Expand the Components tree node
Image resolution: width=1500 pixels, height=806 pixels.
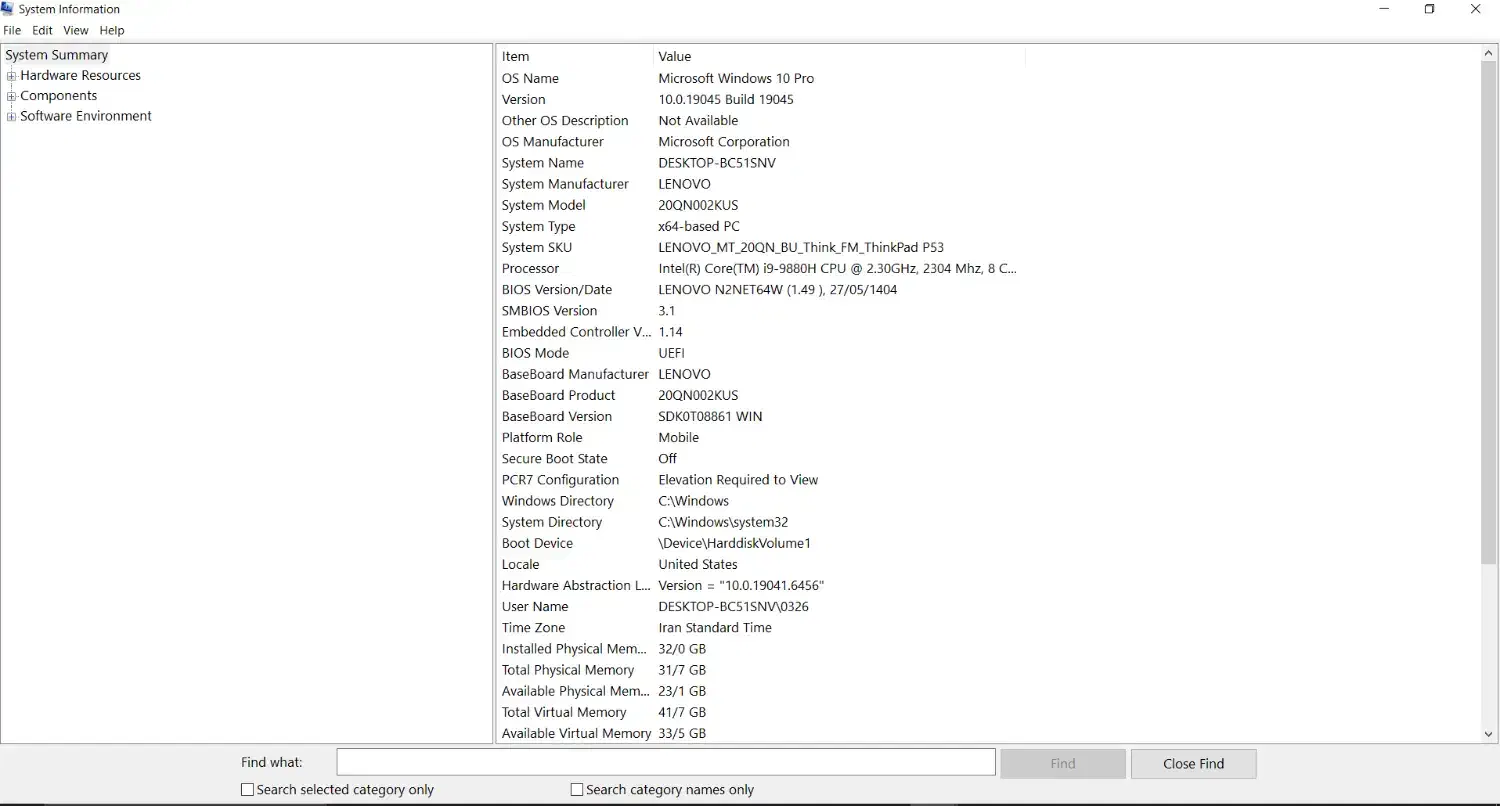[x=11, y=97]
